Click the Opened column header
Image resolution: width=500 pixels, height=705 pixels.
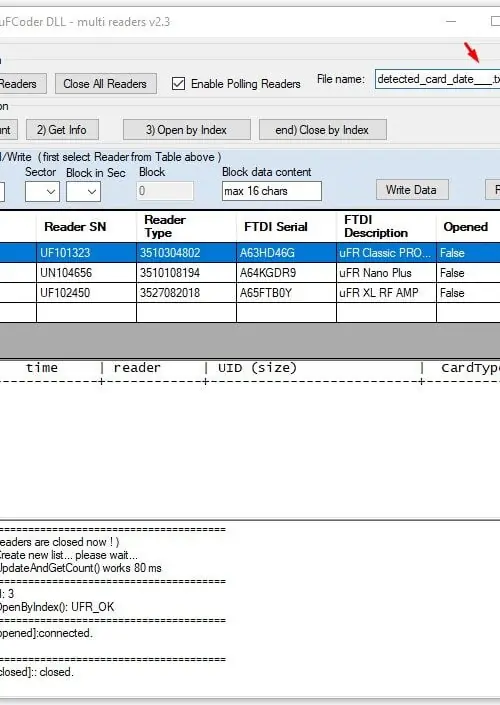point(468,227)
